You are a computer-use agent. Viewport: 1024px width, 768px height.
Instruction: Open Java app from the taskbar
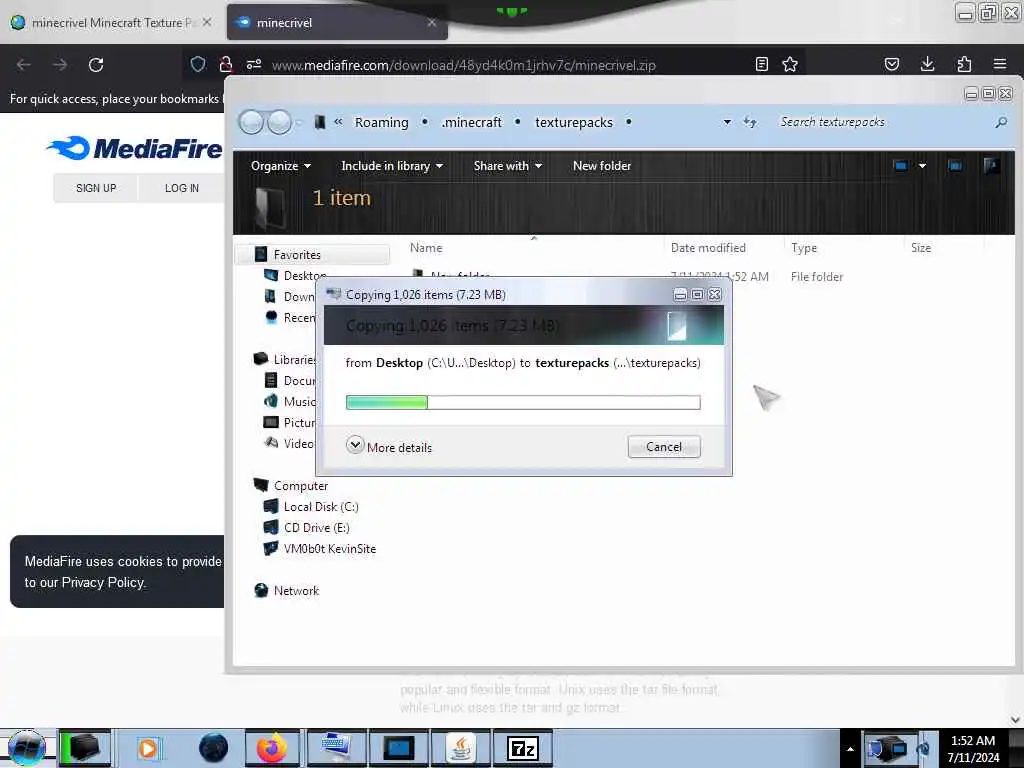point(461,748)
